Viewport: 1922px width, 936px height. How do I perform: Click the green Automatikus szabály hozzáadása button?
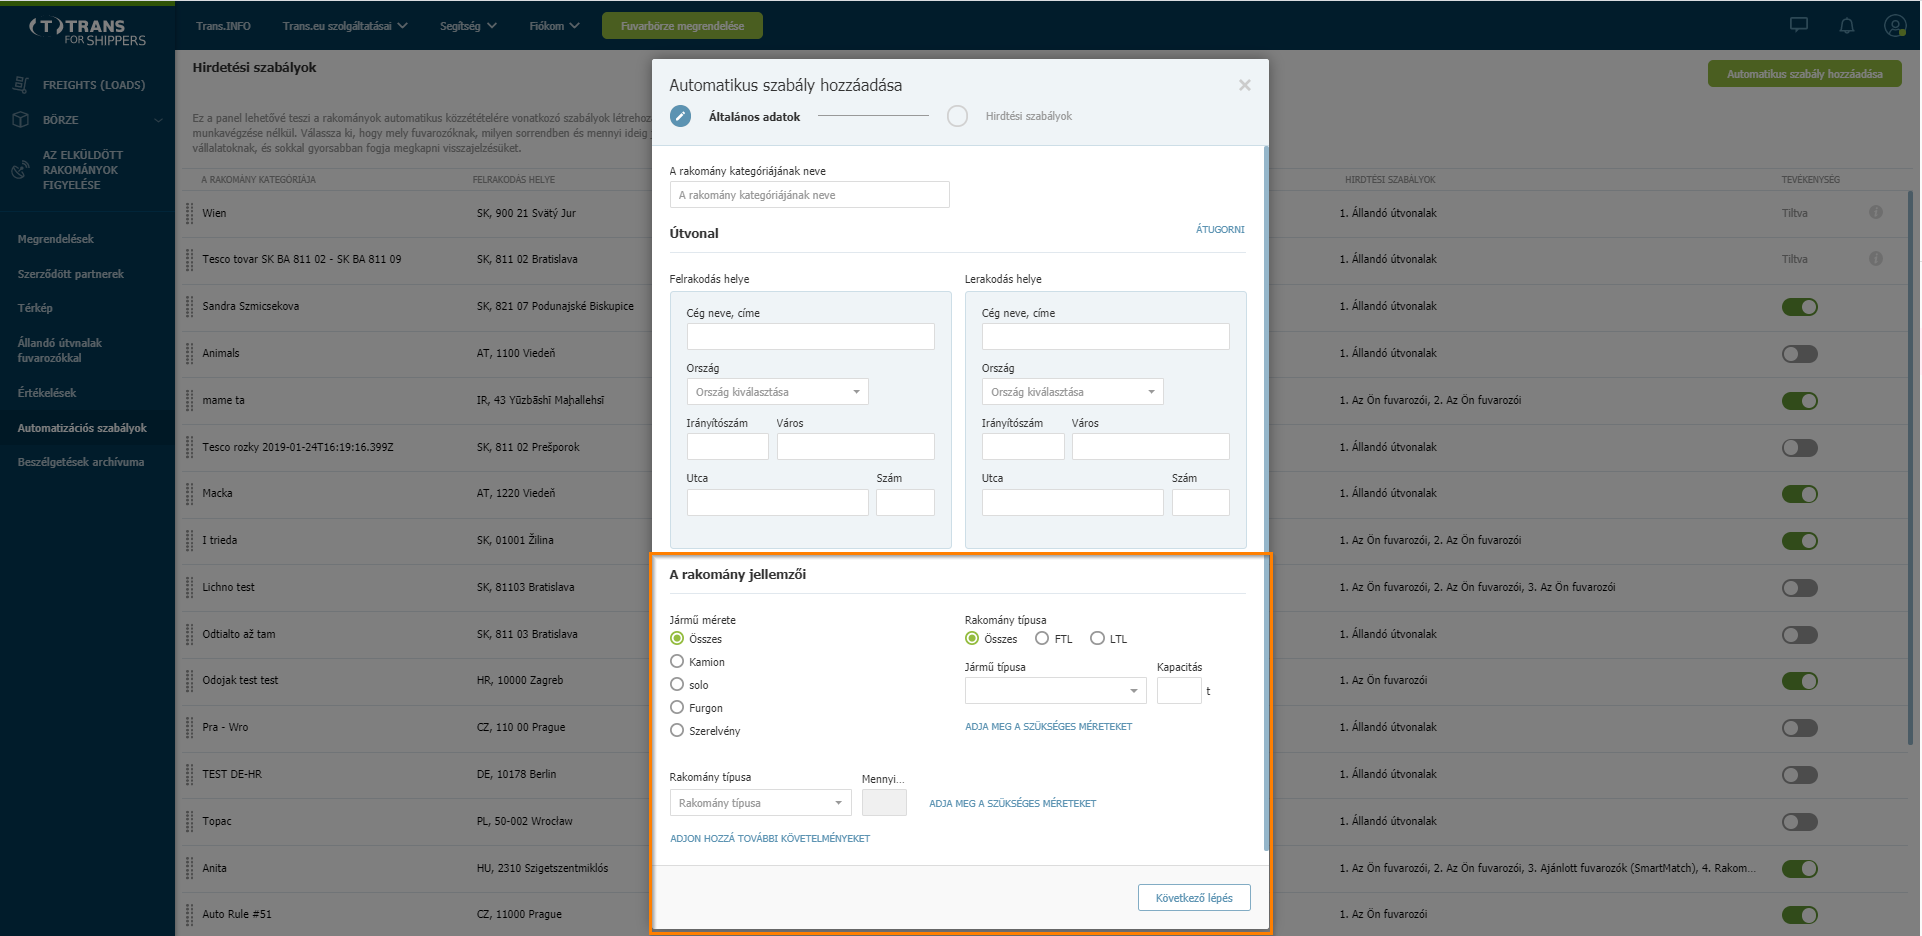tap(1804, 74)
